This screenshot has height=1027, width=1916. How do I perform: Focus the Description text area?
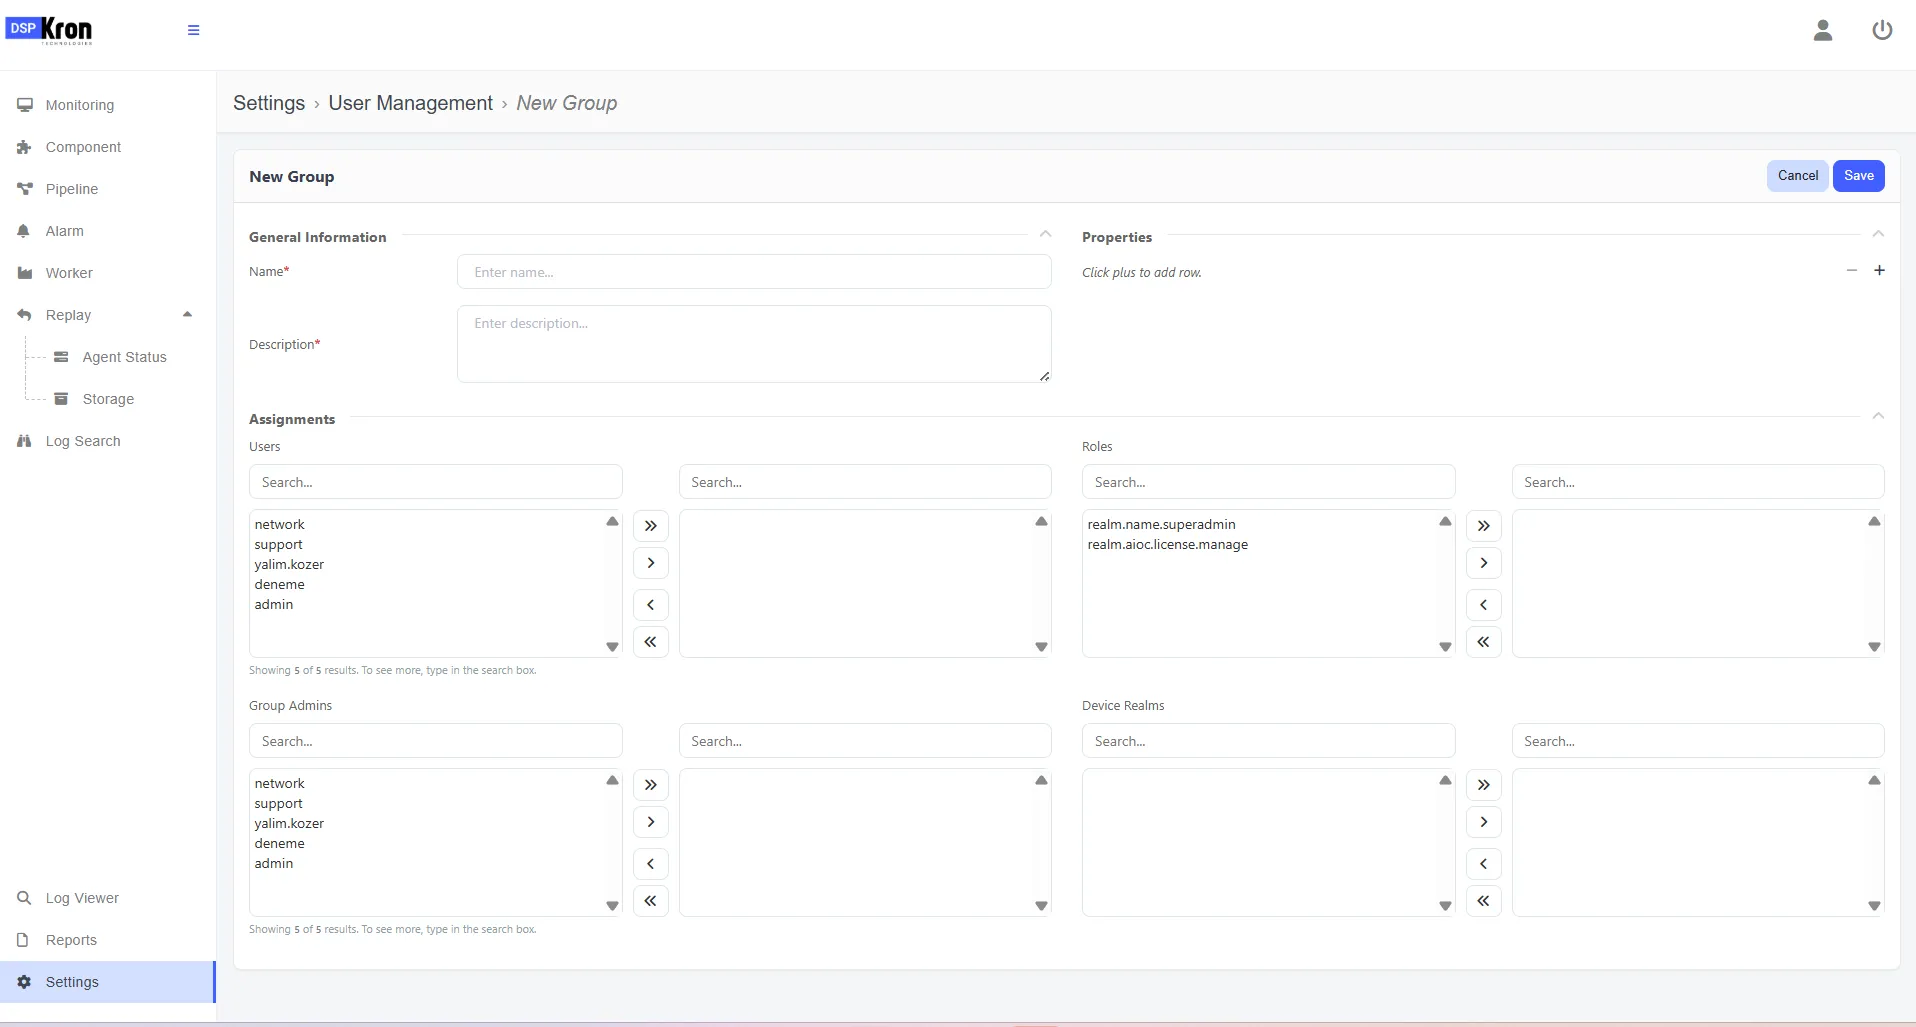tap(754, 344)
